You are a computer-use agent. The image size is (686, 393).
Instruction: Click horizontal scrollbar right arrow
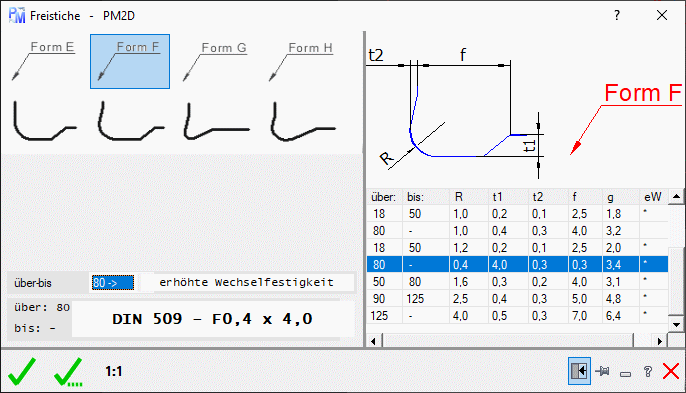(x=660, y=341)
